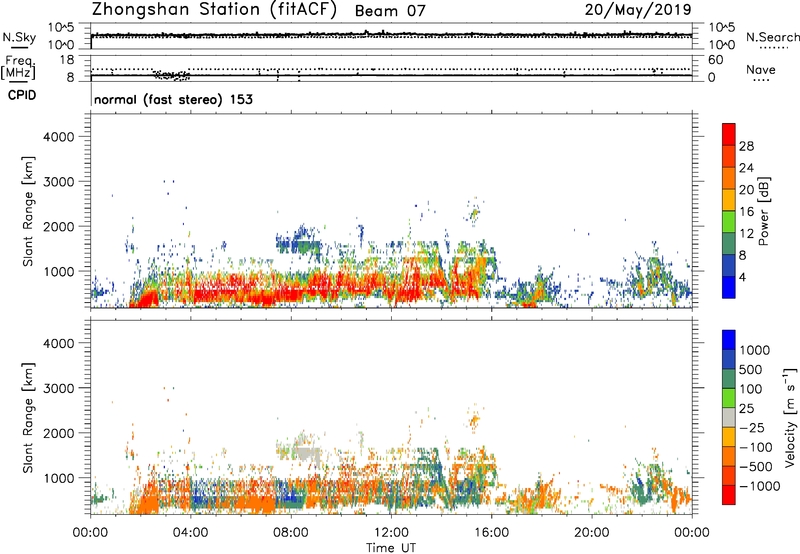Viewport: 800px width, 554px height.
Task: Pick the gray -25 to 25 Velocity segment
Action: pos(729,418)
